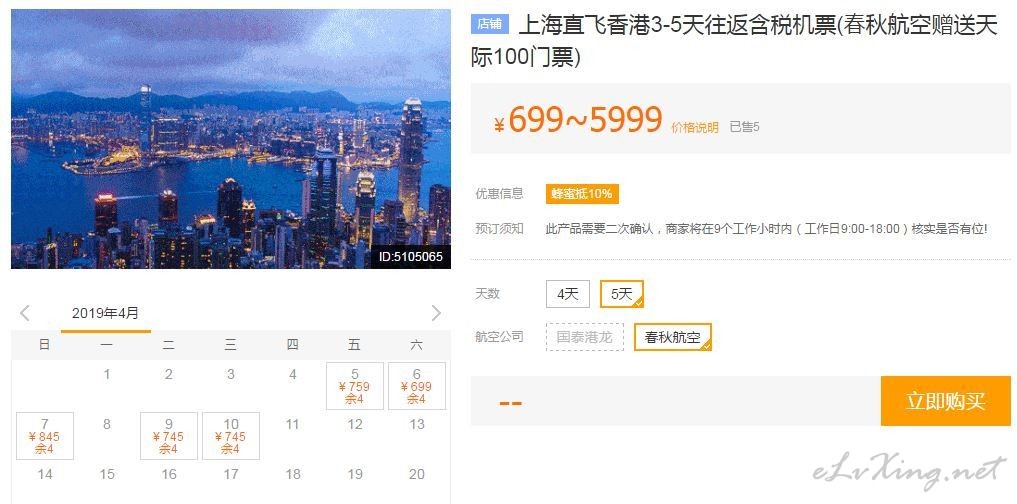Open the 2019年4月 month tab
This screenshot has height=504, width=1017.
[106, 314]
